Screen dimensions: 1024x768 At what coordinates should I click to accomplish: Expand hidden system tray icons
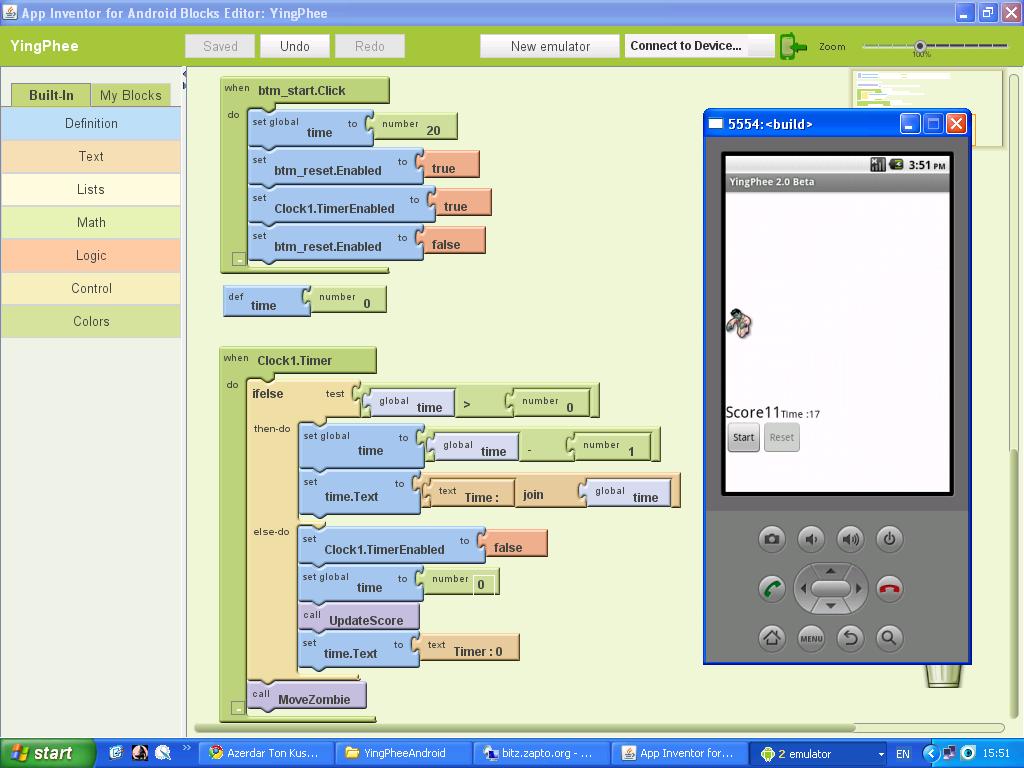click(x=931, y=753)
